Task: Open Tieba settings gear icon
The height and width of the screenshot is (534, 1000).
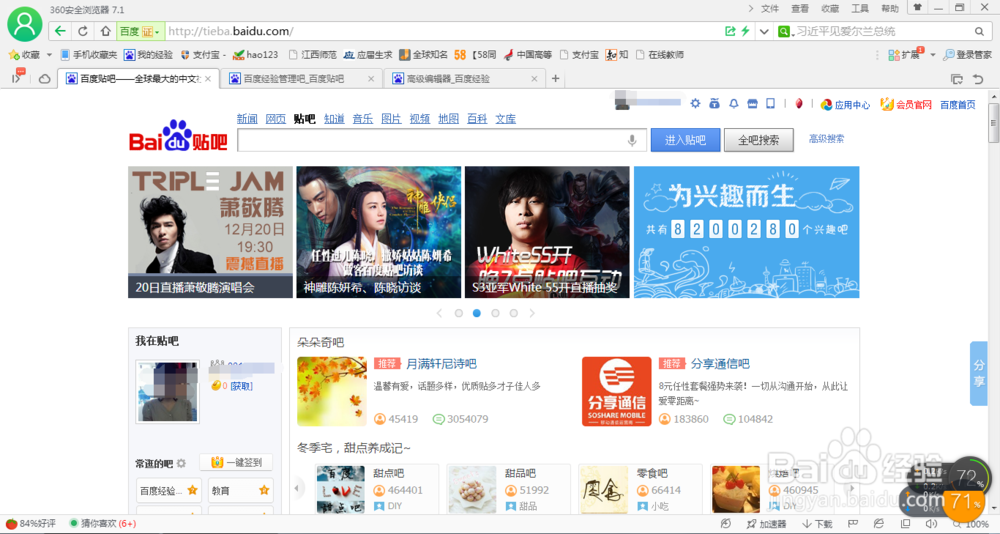Action: 695,103
